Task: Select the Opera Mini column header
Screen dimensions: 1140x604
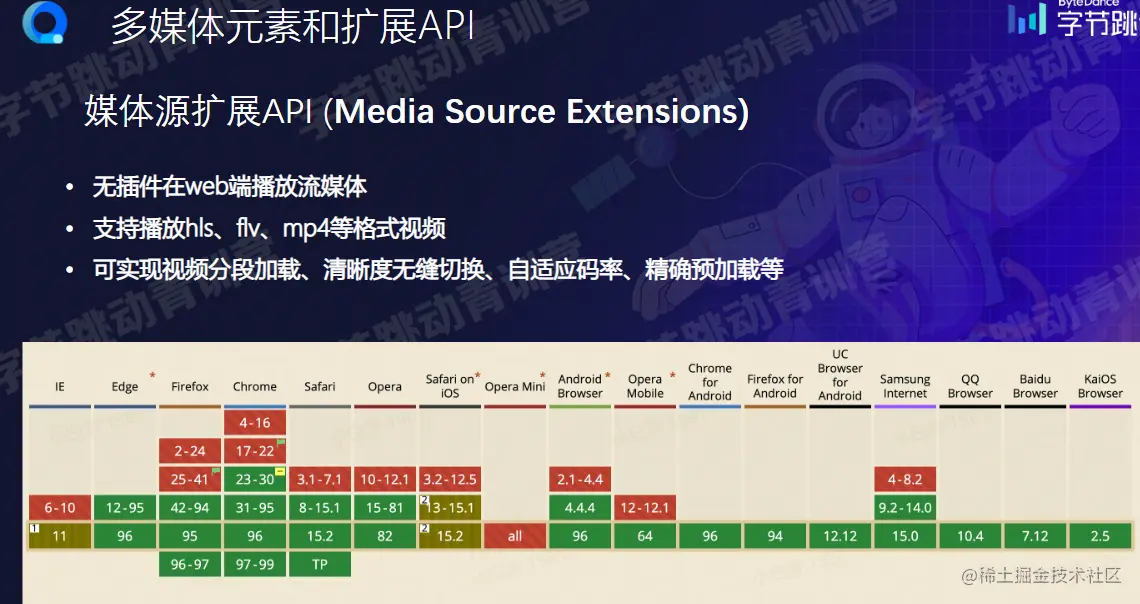Action: pyautogui.click(x=515, y=387)
